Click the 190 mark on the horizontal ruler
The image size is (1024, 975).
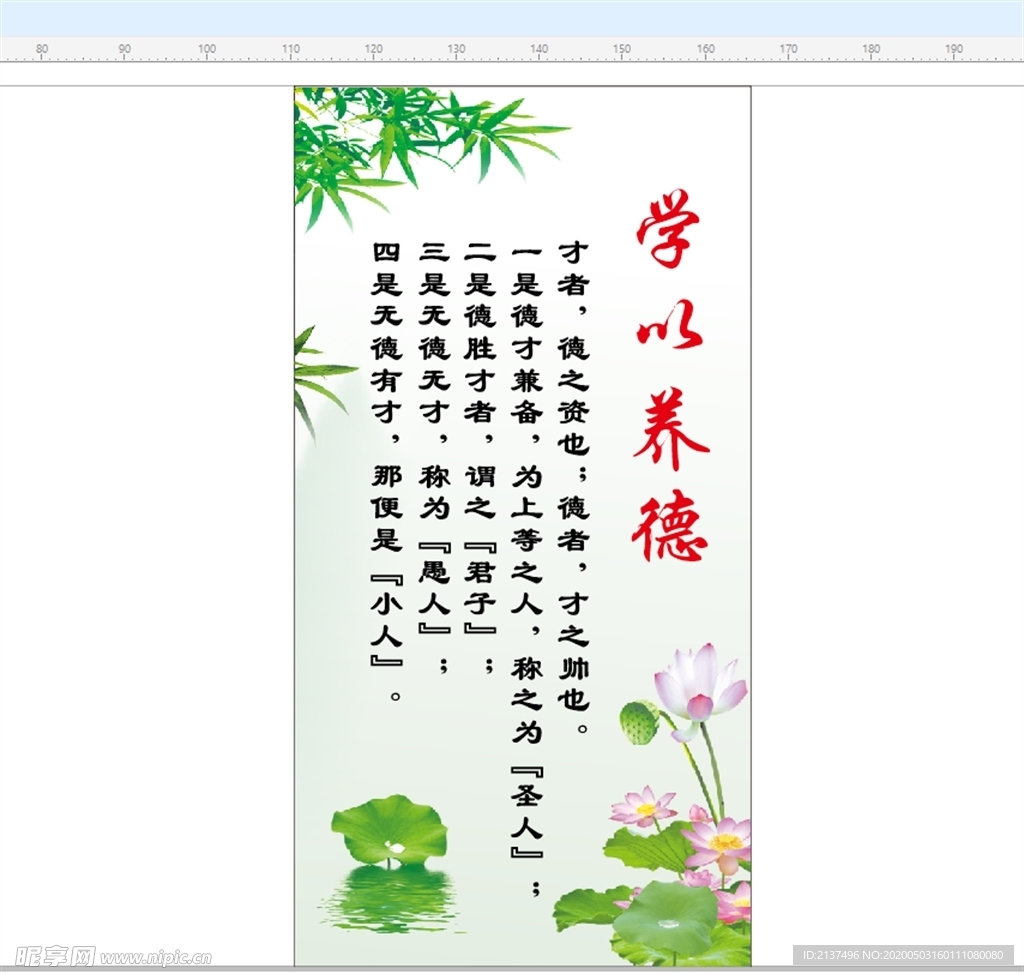[955, 47]
